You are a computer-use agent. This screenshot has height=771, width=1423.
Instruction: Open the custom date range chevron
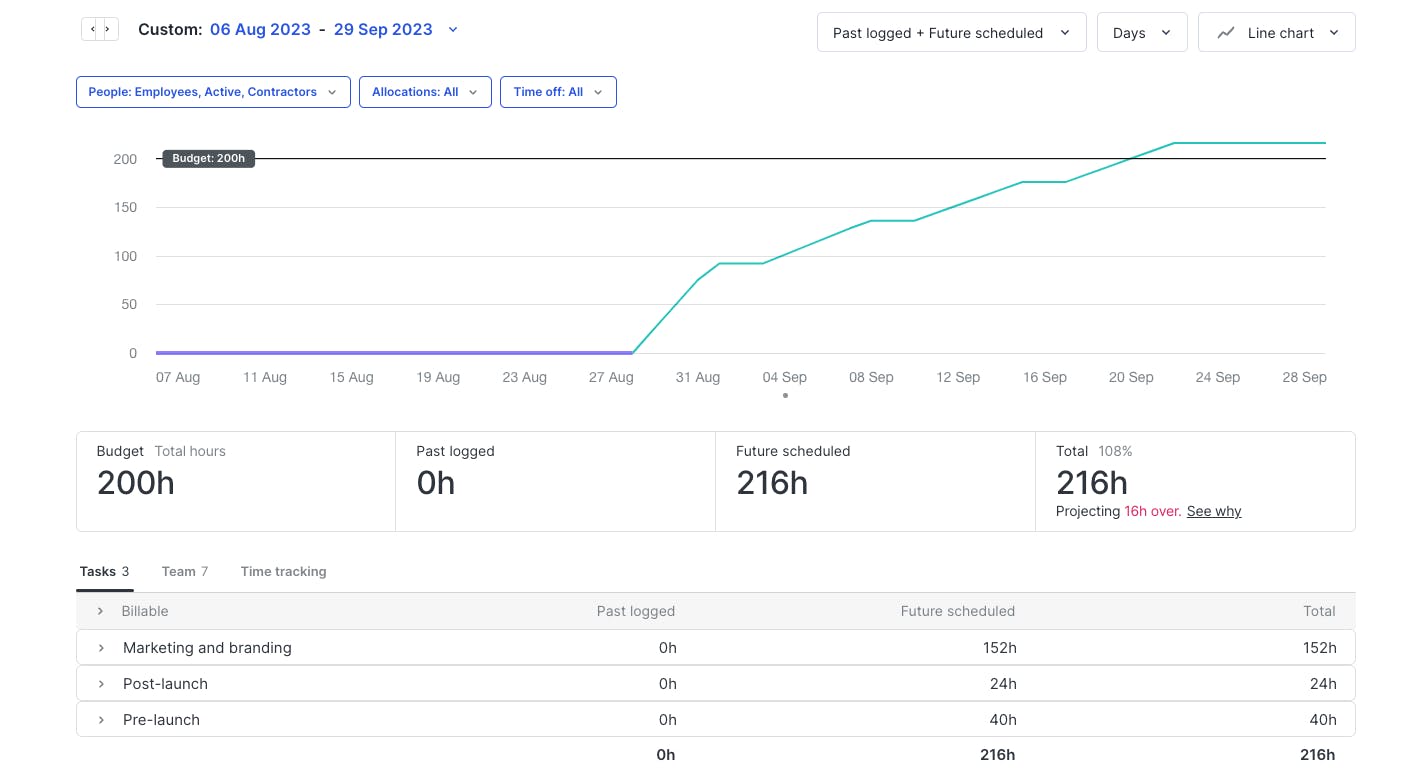(x=453, y=30)
